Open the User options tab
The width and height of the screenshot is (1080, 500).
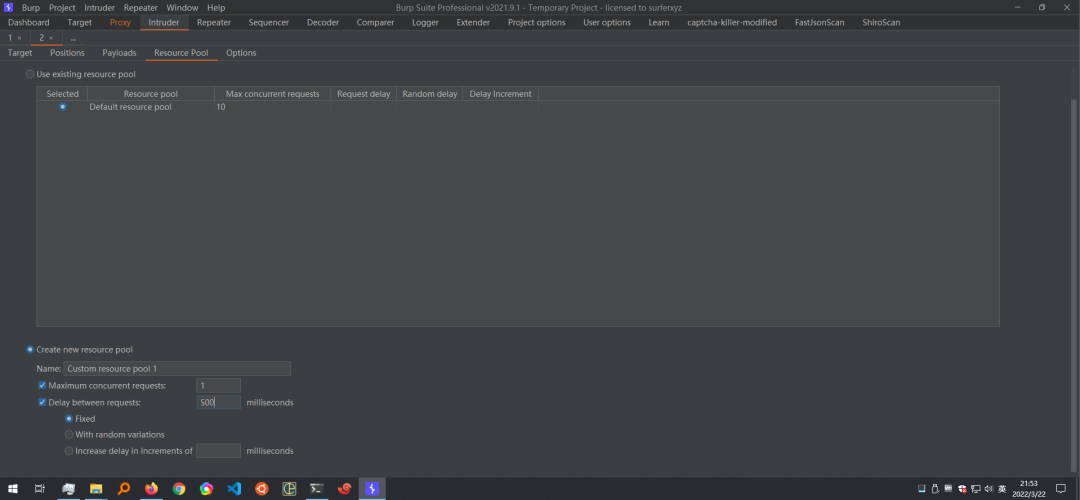607,23
